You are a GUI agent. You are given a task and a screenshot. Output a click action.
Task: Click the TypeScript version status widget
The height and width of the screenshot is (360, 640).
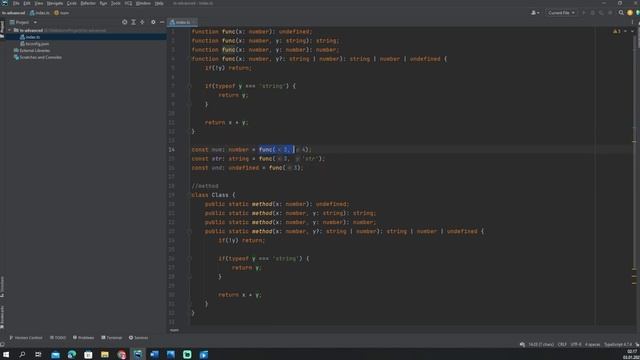[618, 345]
